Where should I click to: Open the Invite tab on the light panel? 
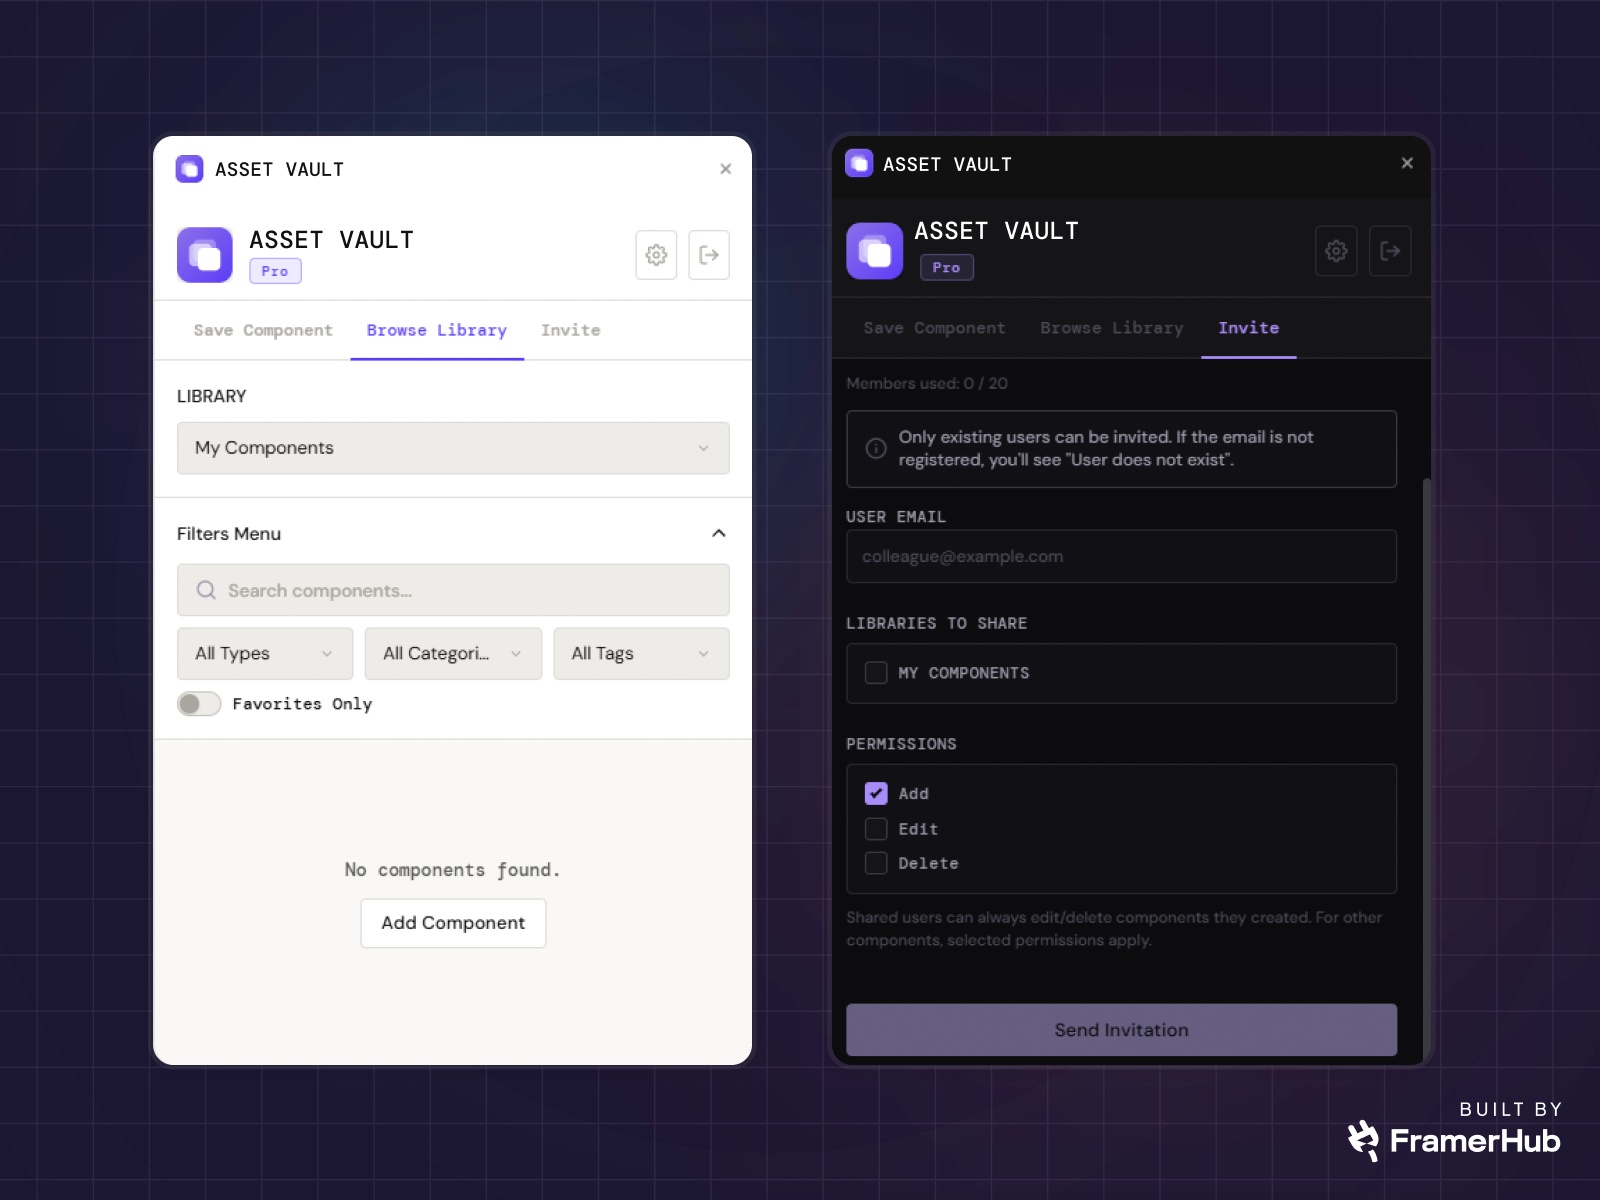pyautogui.click(x=570, y=330)
